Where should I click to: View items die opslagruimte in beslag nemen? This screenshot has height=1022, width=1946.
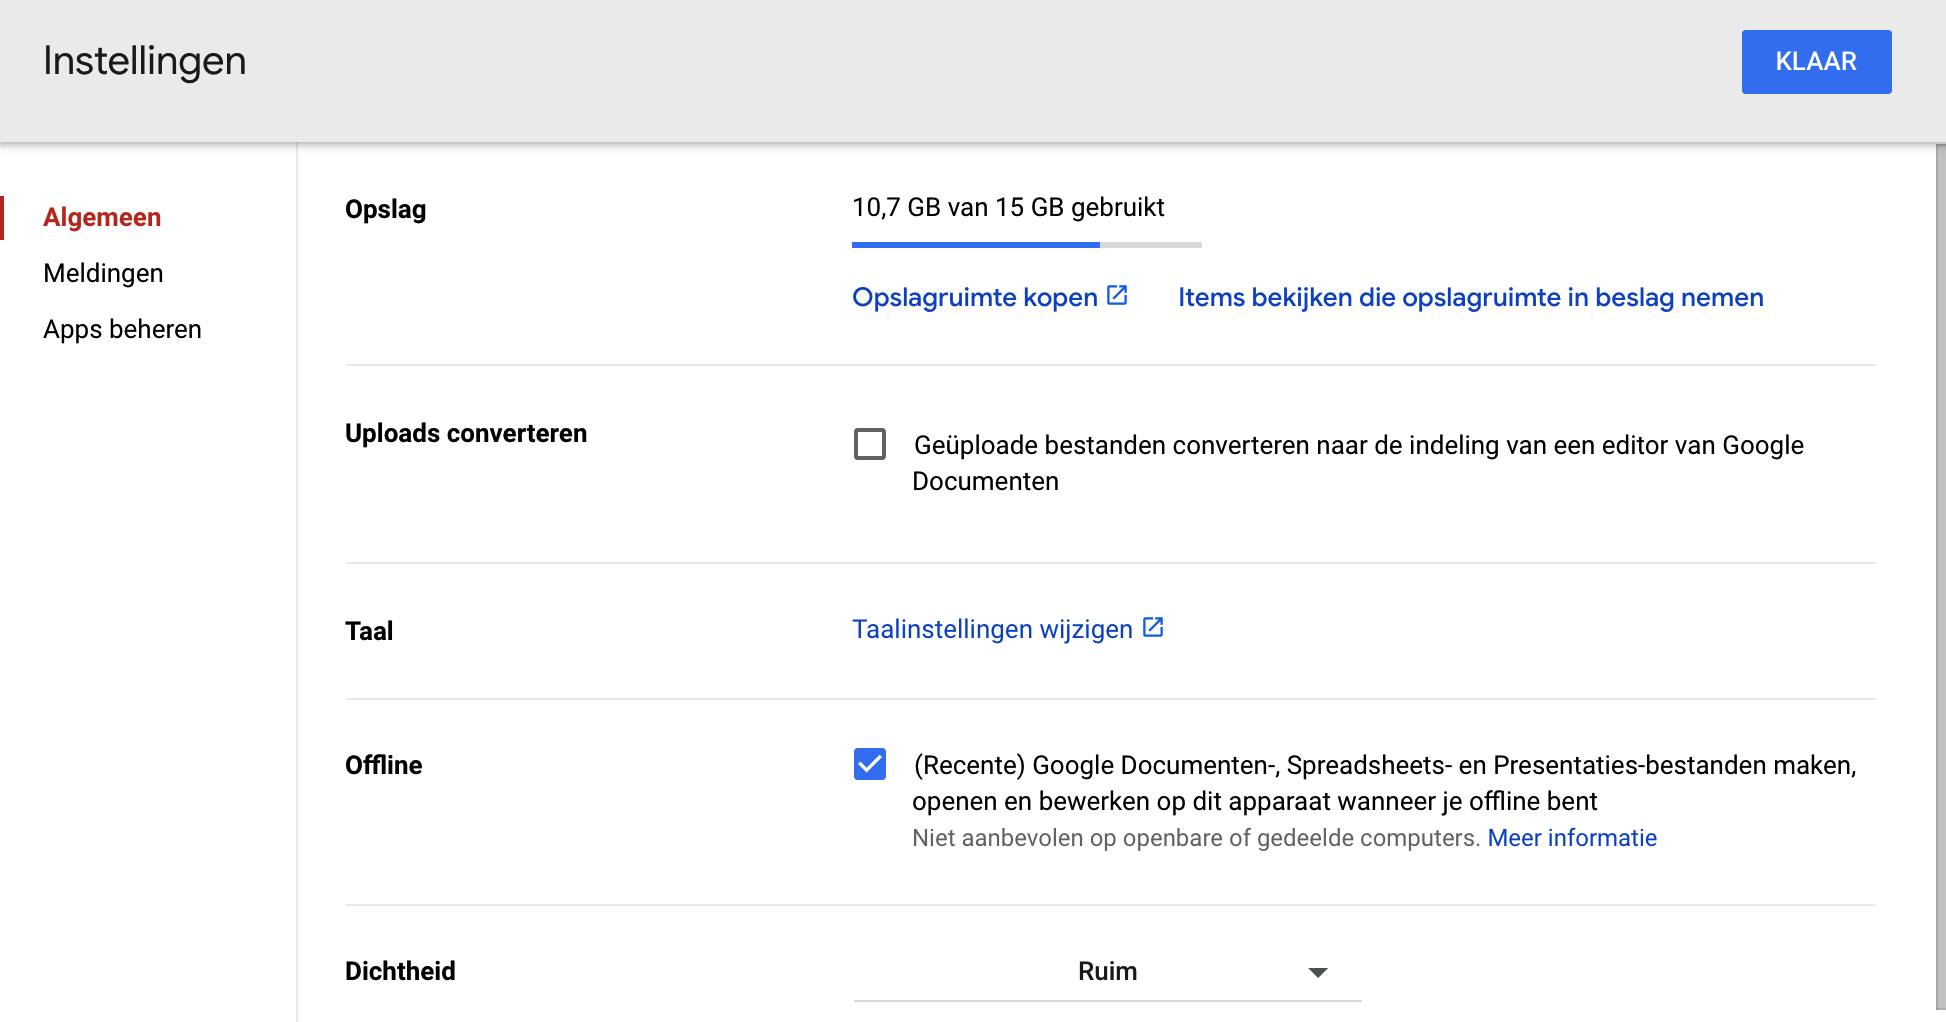pyautogui.click(x=1470, y=298)
